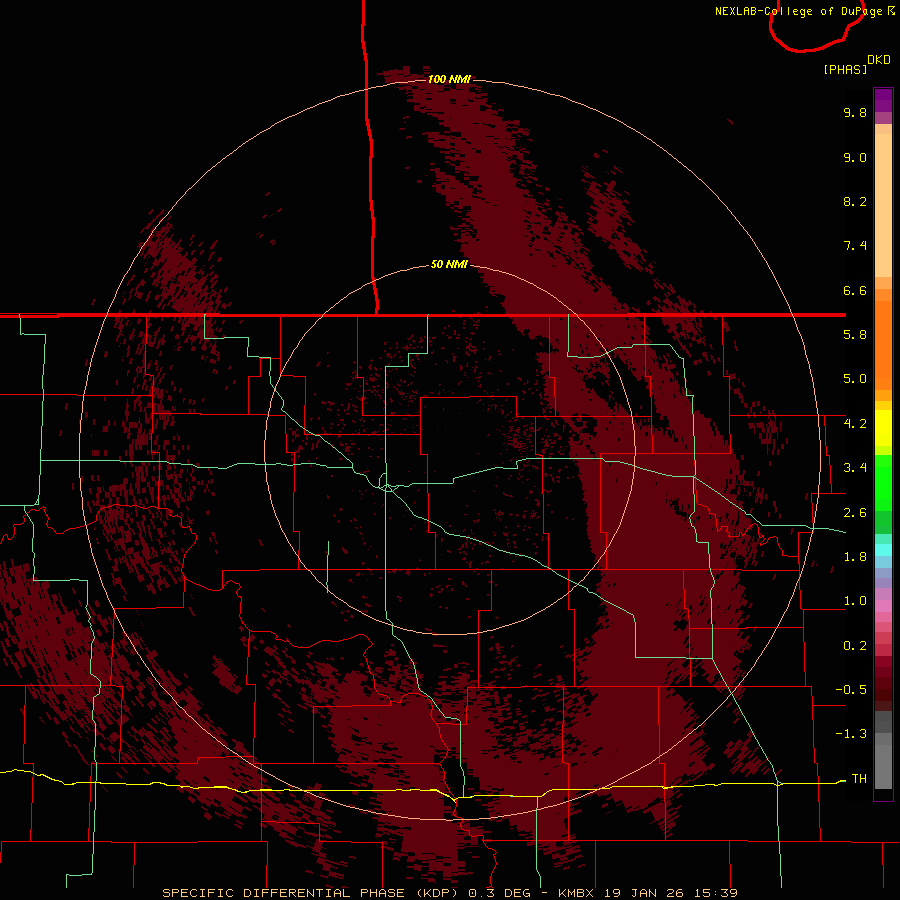This screenshot has width=900, height=900.
Task: Click the 1.0 scale value
Action: 855,601
